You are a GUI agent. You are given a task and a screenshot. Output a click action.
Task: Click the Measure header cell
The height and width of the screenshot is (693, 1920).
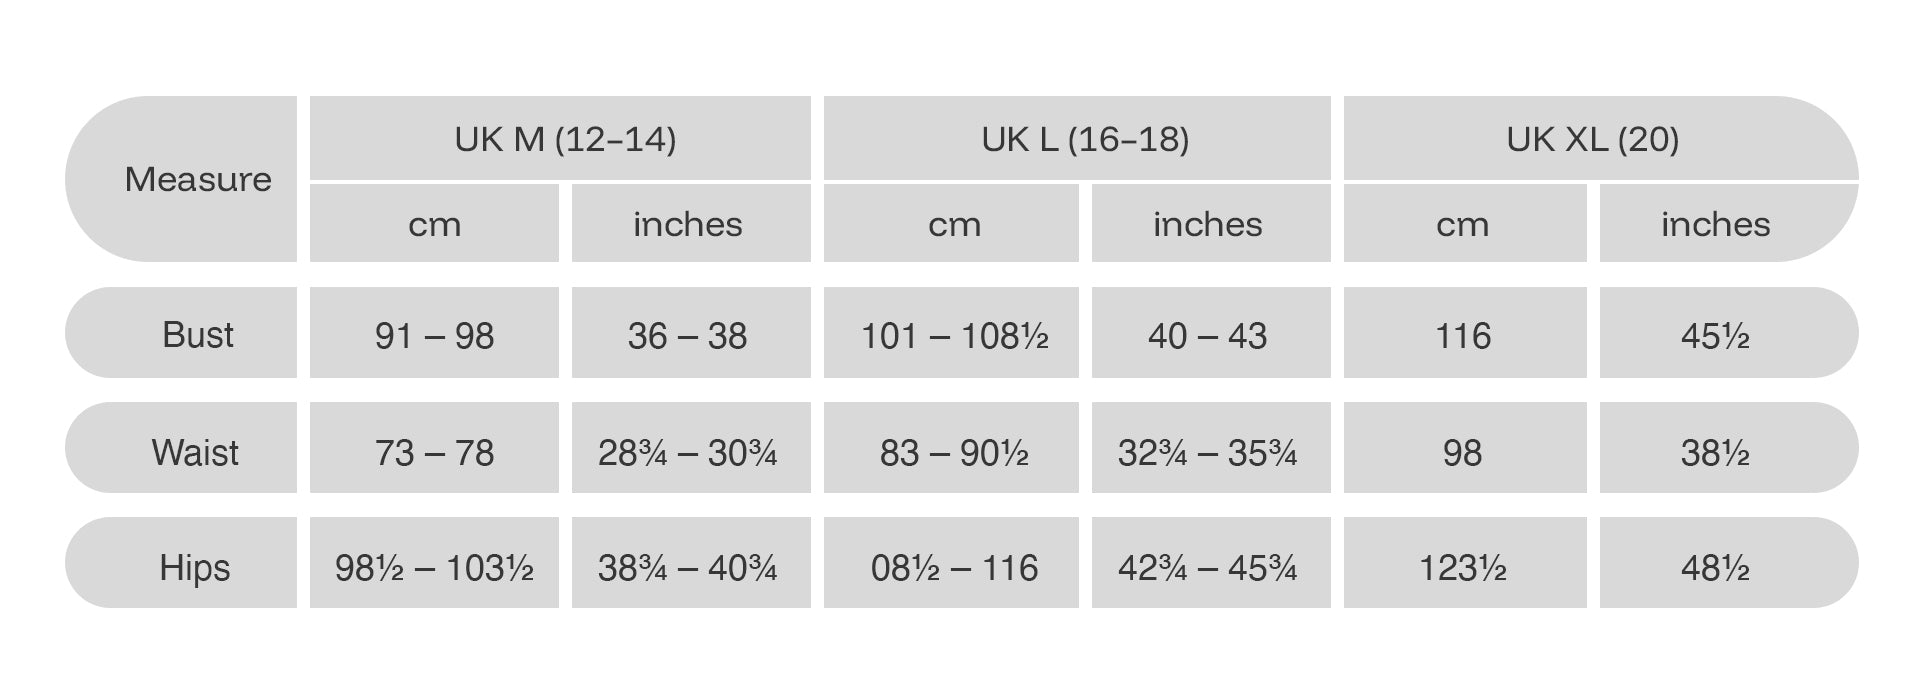[x=198, y=179]
